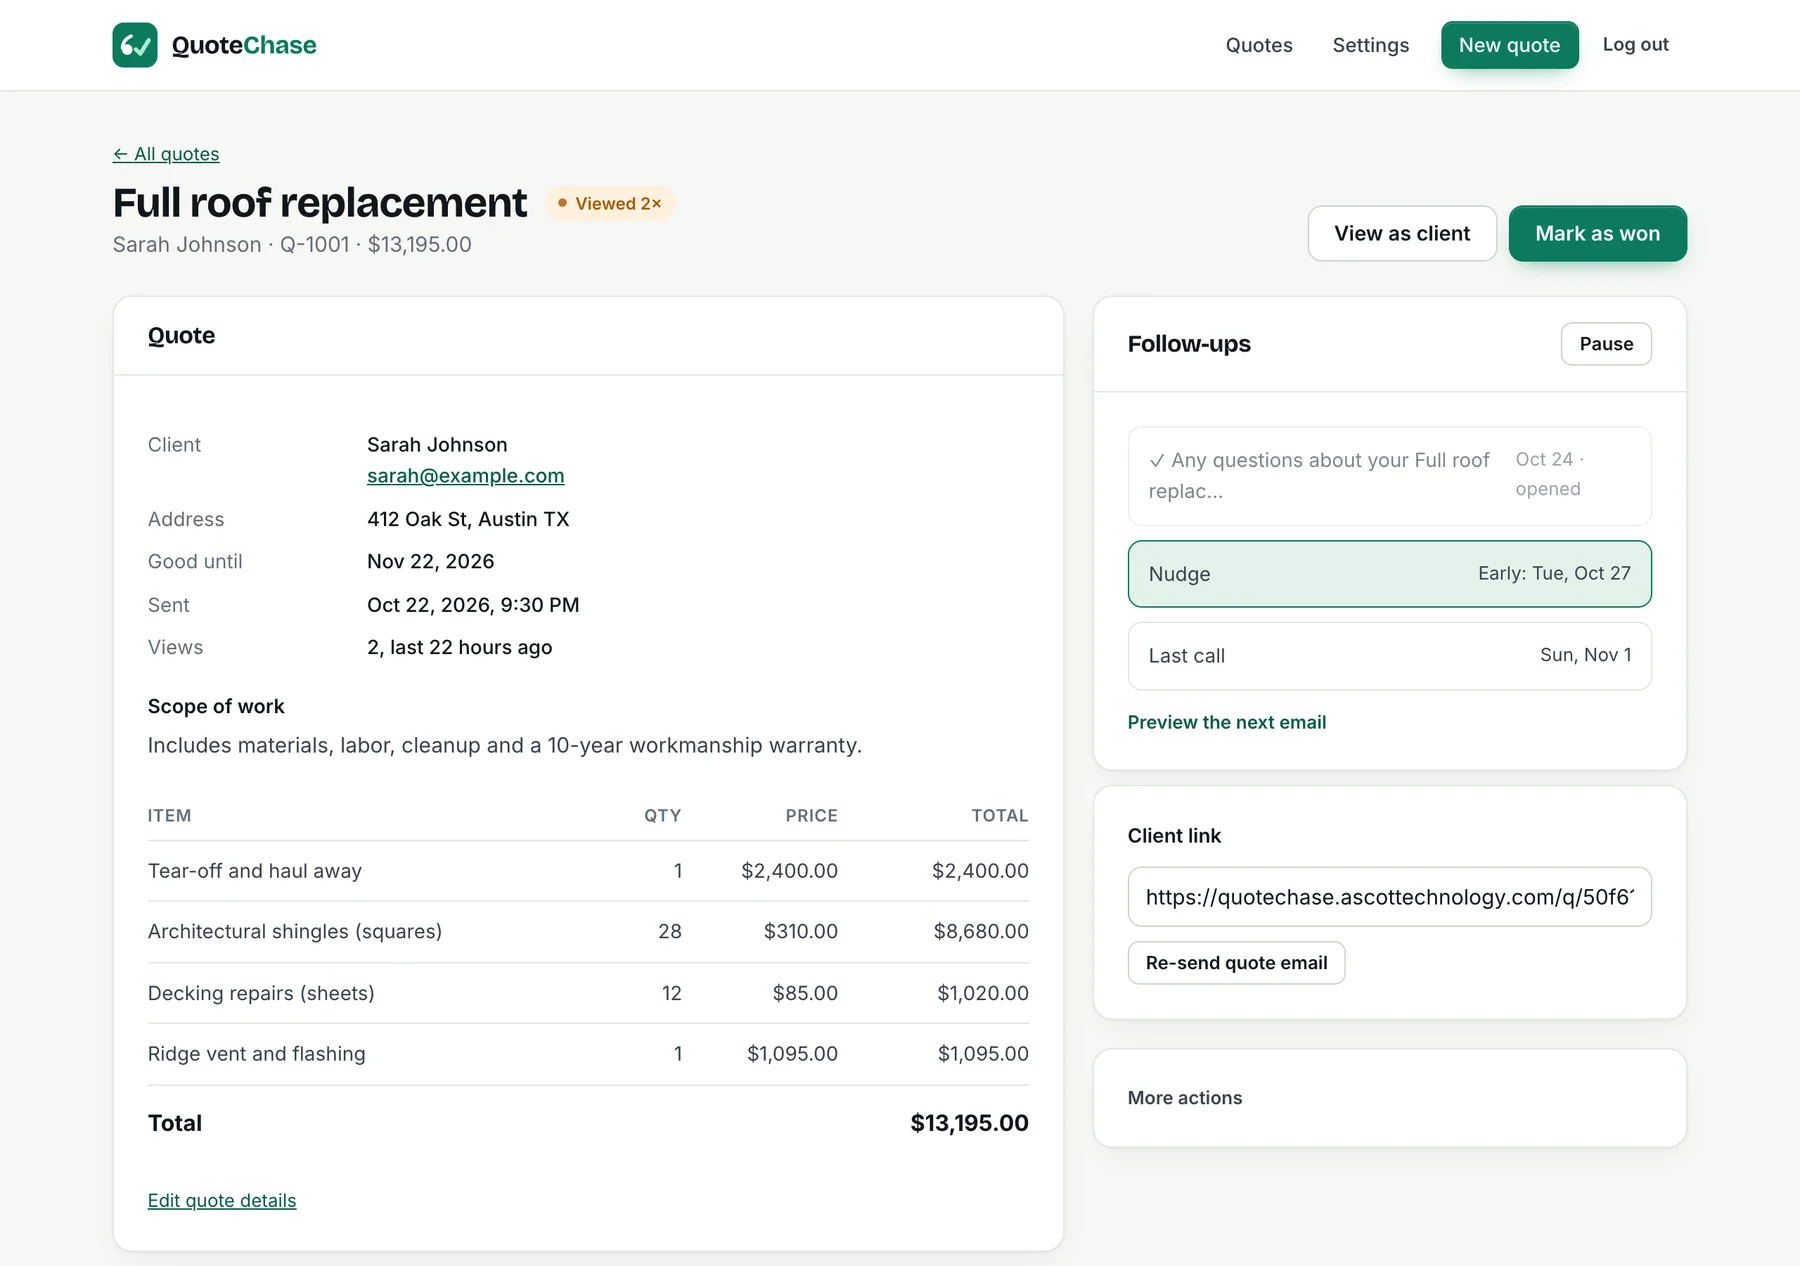Click 'Tear-off and haul away' line item
Image resolution: width=1800 pixels, height=1266 pixels.
tap(255, 871)
